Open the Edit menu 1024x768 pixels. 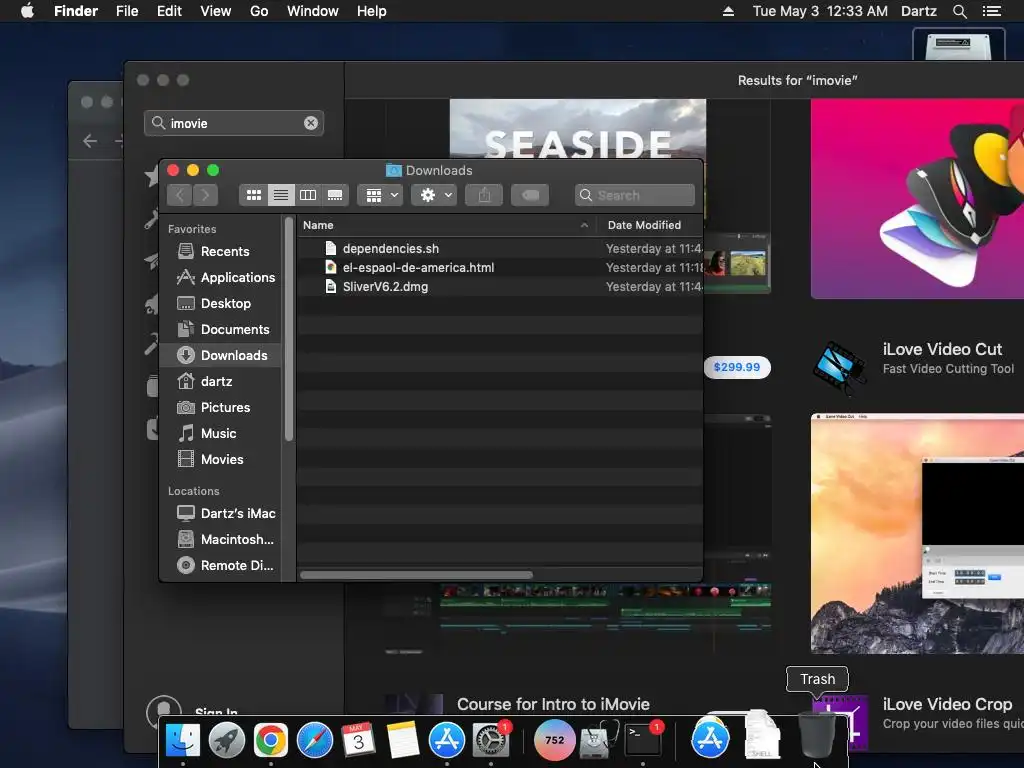point(169,11)
